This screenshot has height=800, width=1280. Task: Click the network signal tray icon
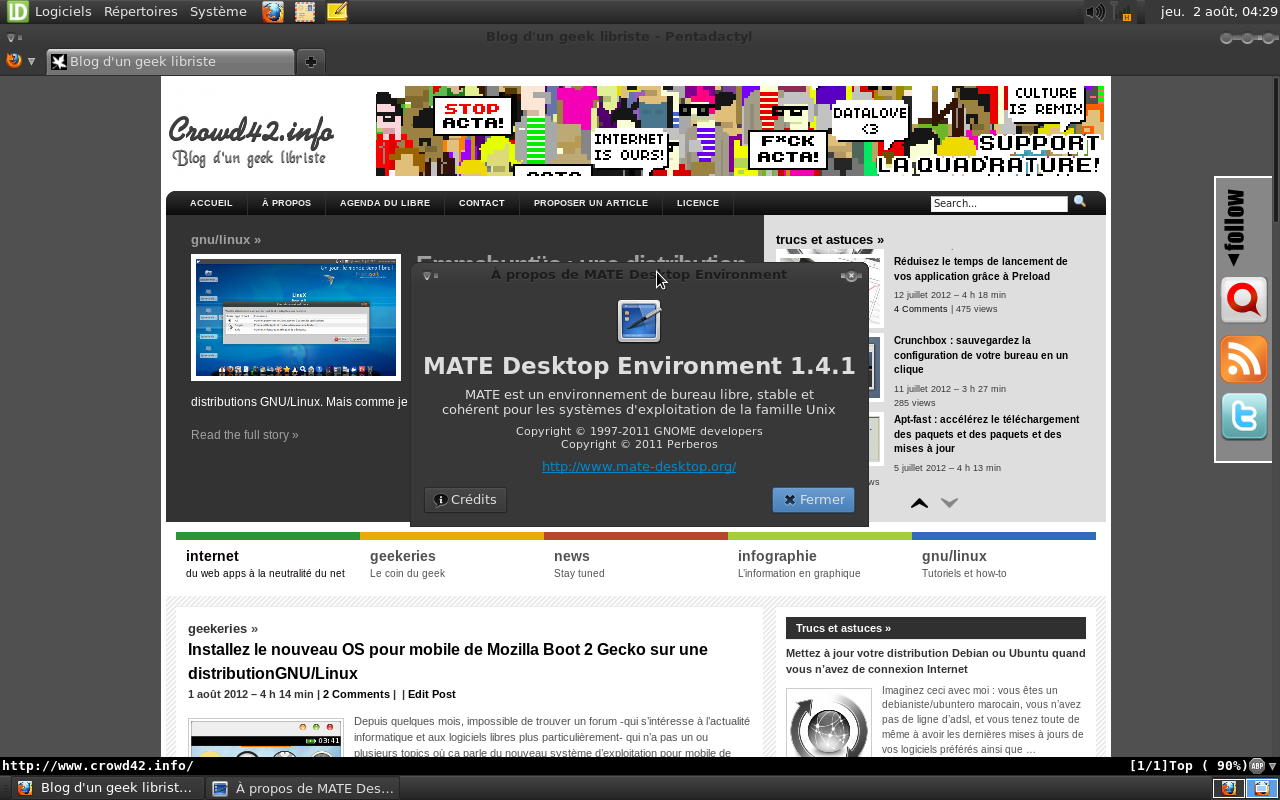tap(1123, 12)
